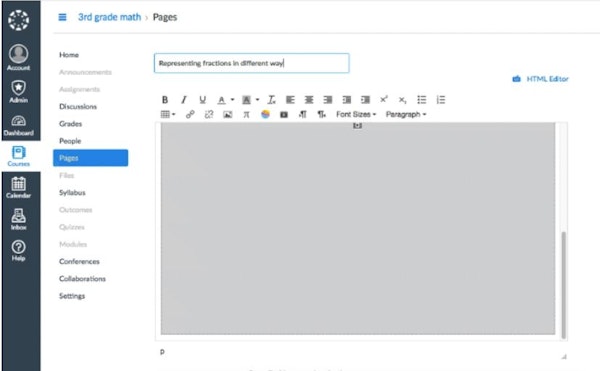Go to Home in course menu

coord(69,55)
